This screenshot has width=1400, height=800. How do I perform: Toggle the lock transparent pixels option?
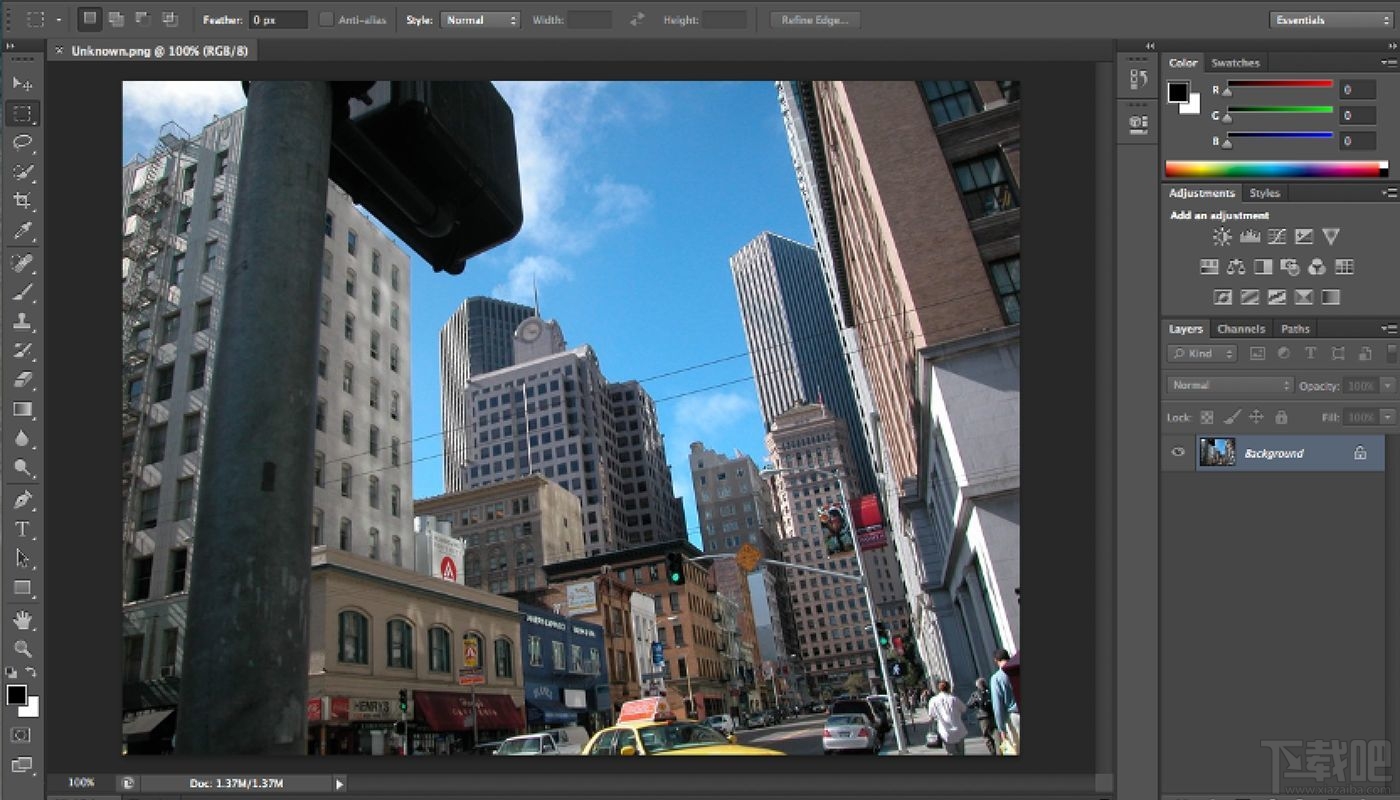point(1206,417)
